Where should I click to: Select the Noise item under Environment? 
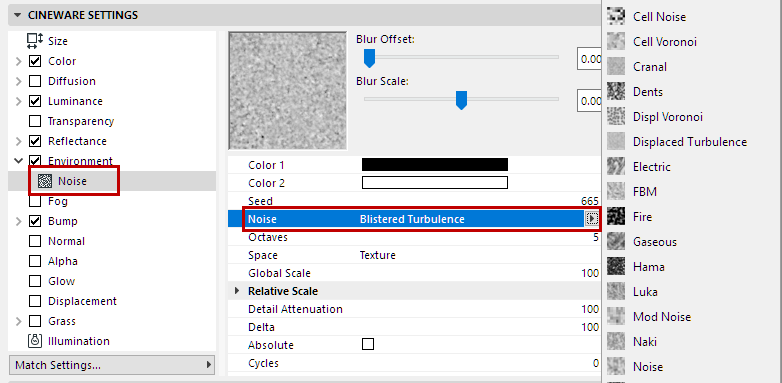[72, 181]
